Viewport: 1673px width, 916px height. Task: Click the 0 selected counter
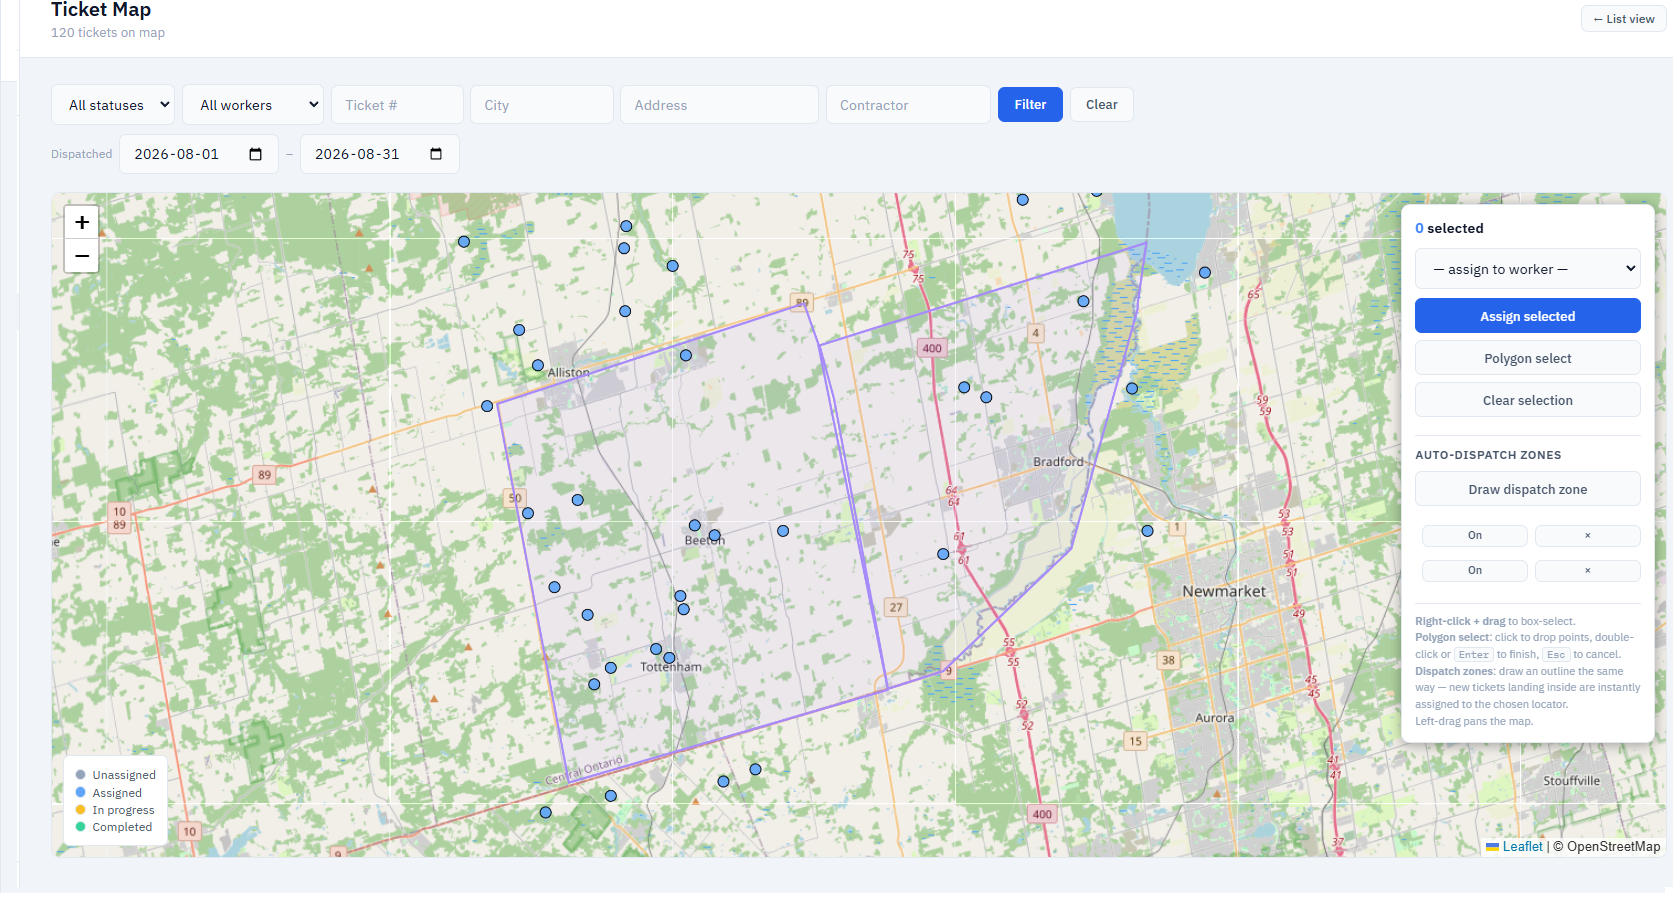pyautogui.click(x=1449, y=229)
